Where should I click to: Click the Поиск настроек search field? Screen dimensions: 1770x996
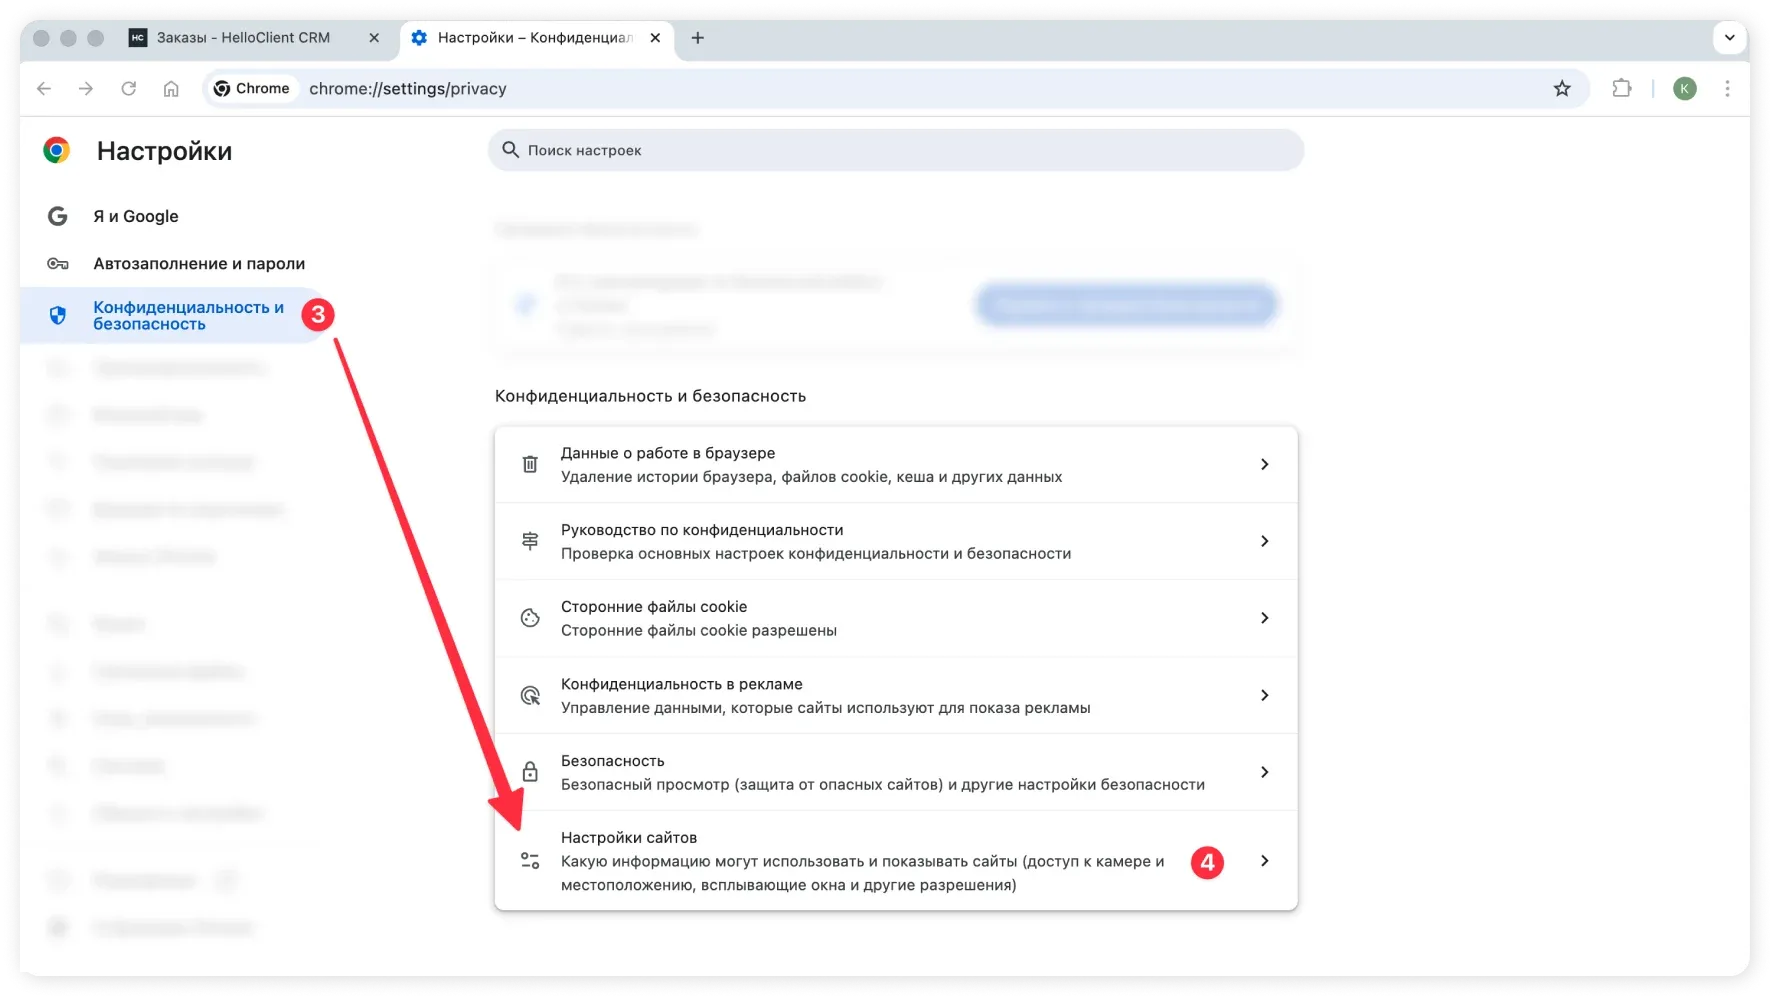pos(895,150)
